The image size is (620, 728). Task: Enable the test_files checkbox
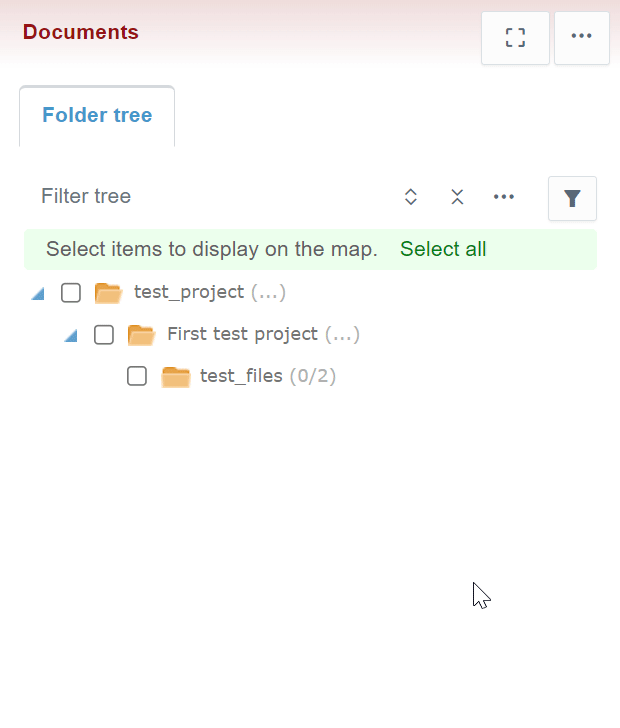(x=137, y=377)
